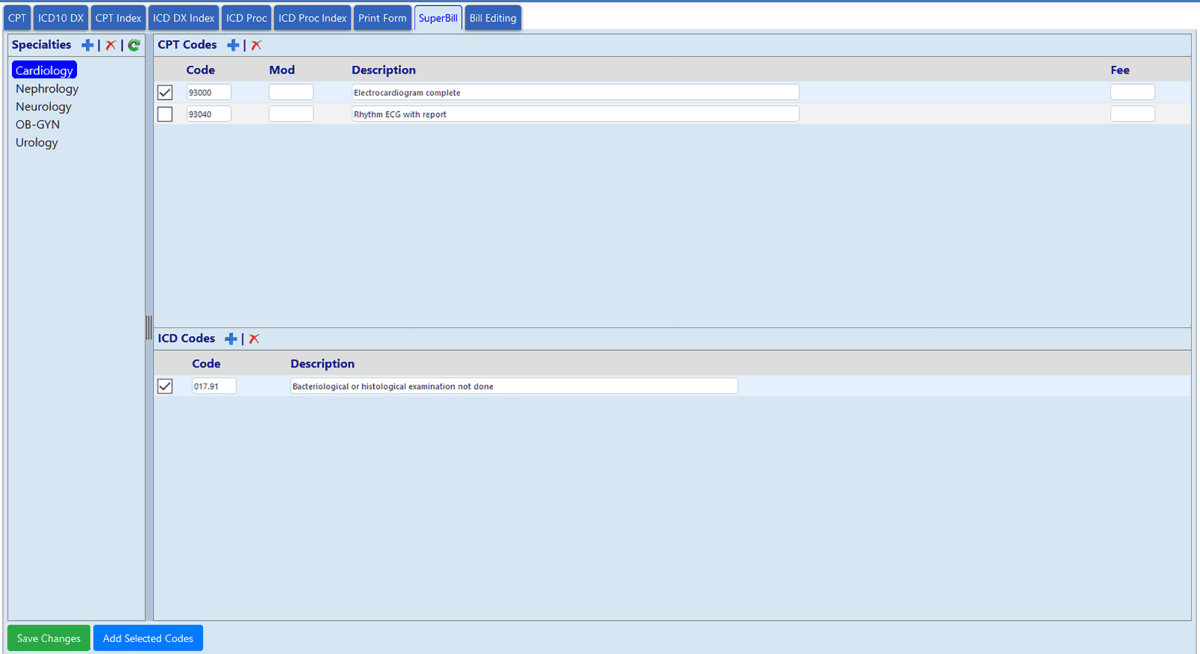Delete CPT code with red X
Image resolution: width=1200 pixels, height=654 pixels.
256,45
